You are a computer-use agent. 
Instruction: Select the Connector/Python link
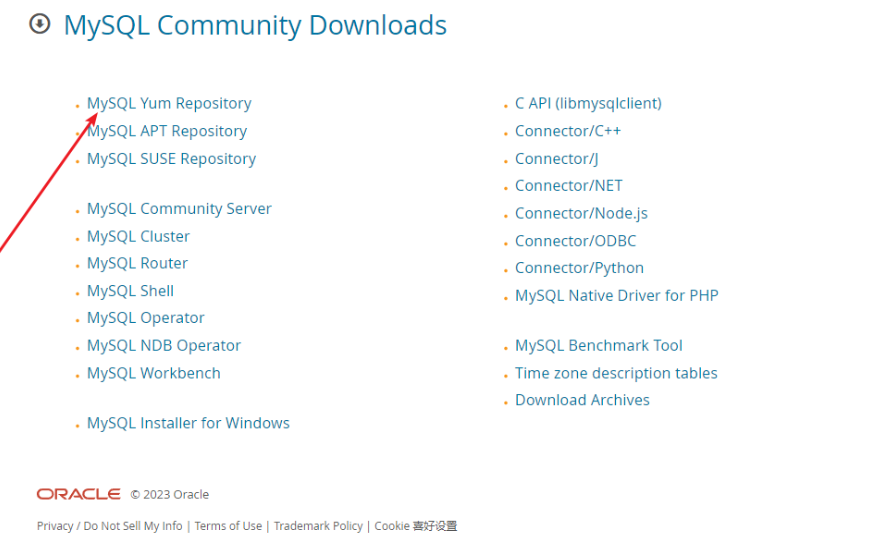[579, 268]
